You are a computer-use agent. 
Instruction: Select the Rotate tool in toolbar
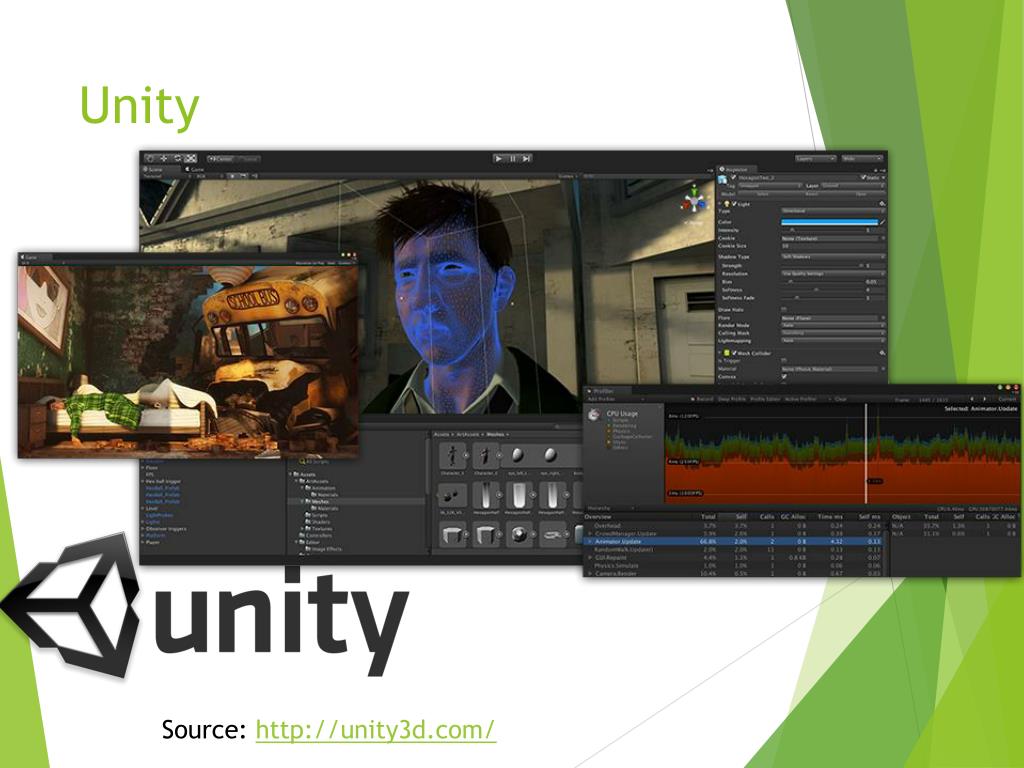click(178, 159)
